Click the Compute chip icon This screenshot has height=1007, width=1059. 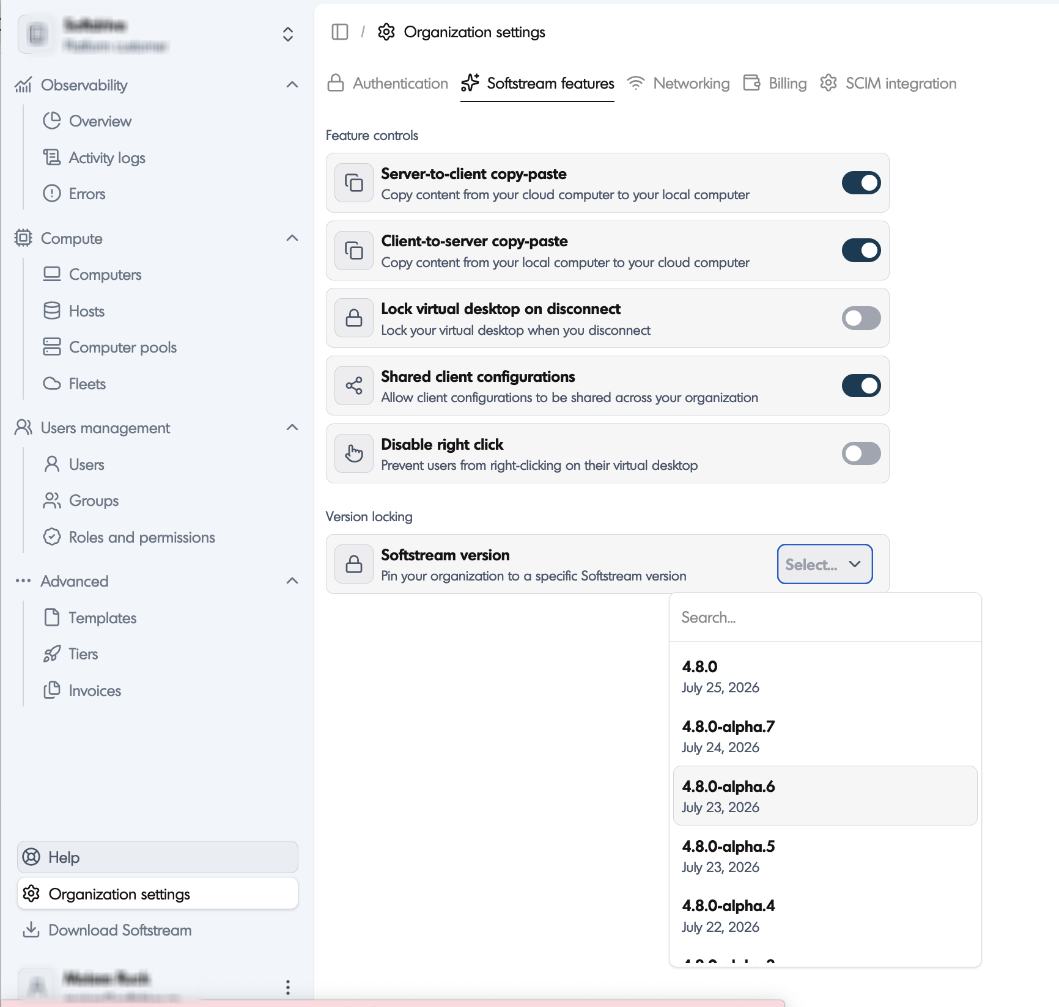(x=24, y=238)
